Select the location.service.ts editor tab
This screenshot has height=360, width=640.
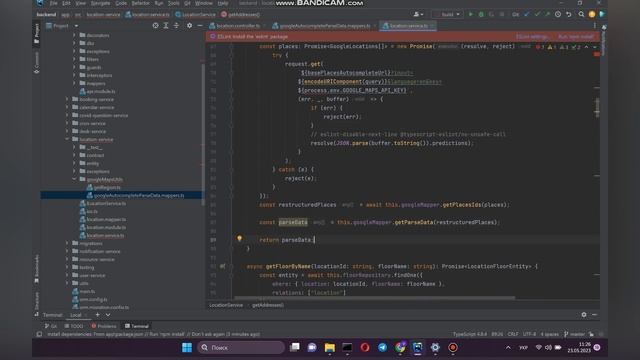[408, 26]
